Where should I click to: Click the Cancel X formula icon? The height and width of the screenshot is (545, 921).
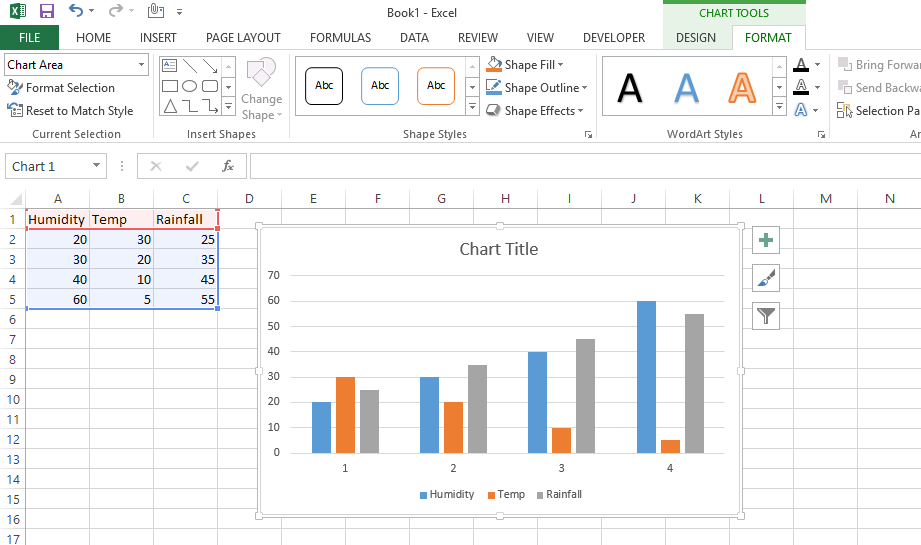156,166
